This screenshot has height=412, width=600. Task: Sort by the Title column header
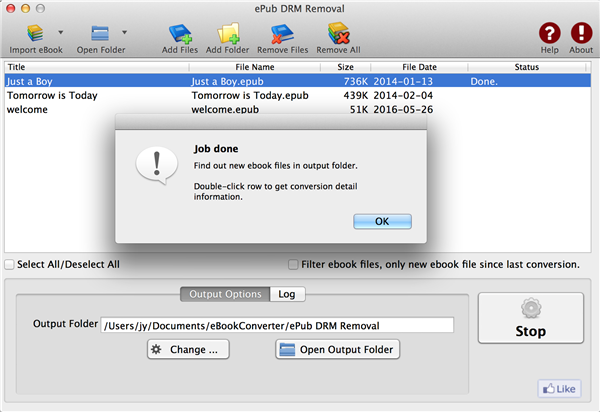click(96, 67)
